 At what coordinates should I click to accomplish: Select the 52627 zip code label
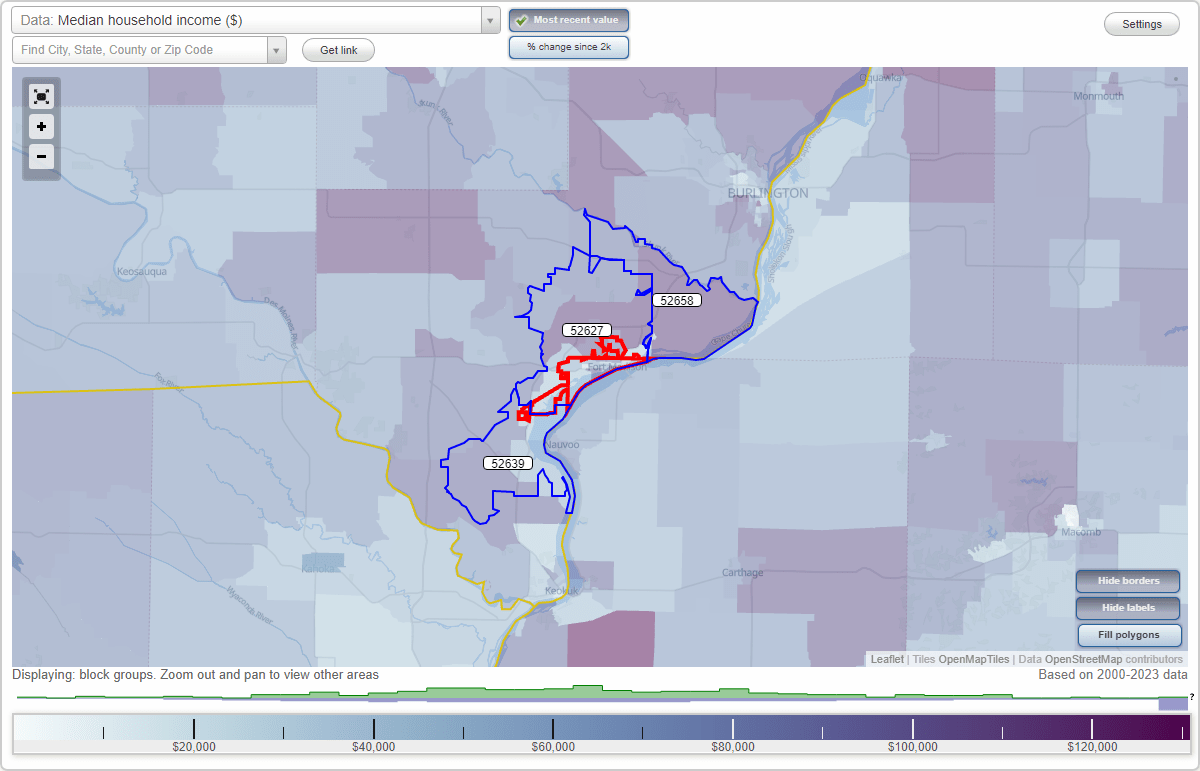pyautogui.click(x=586, y=330)
